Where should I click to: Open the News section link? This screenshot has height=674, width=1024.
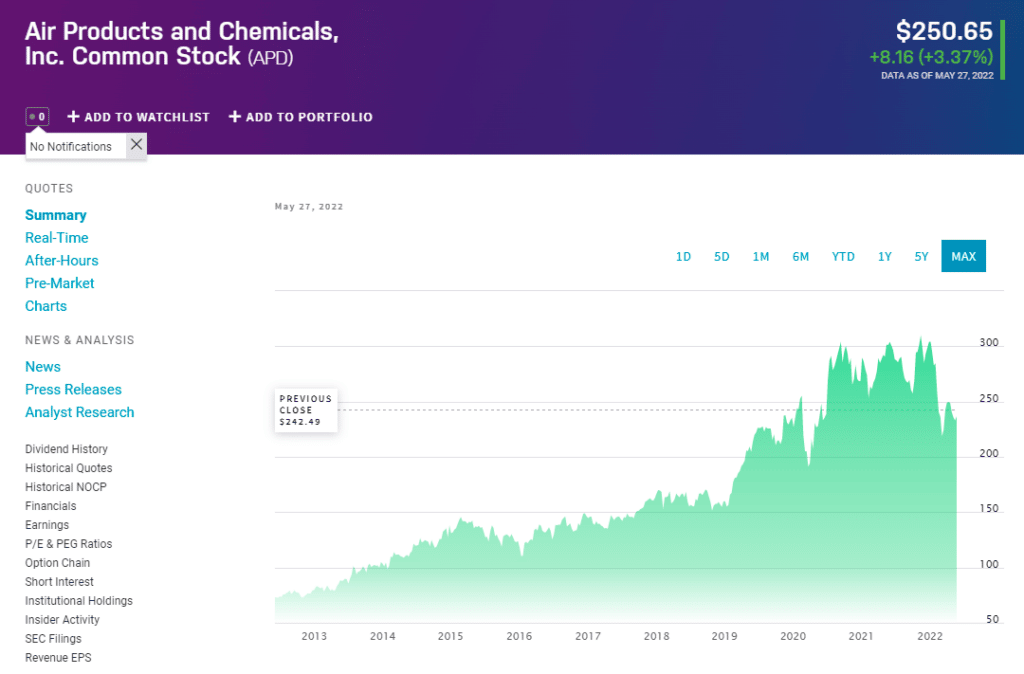click(x=43, y=367)
